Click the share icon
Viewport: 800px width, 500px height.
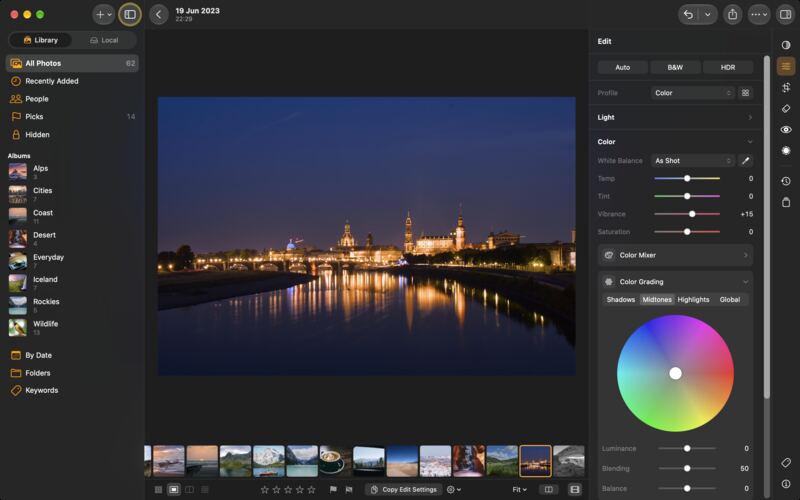pos(733,14)
